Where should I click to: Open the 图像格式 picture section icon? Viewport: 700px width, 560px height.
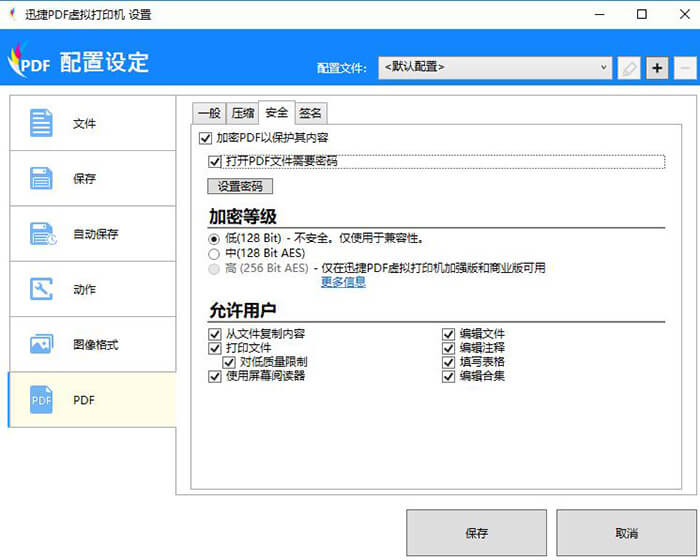coord(41,344)
